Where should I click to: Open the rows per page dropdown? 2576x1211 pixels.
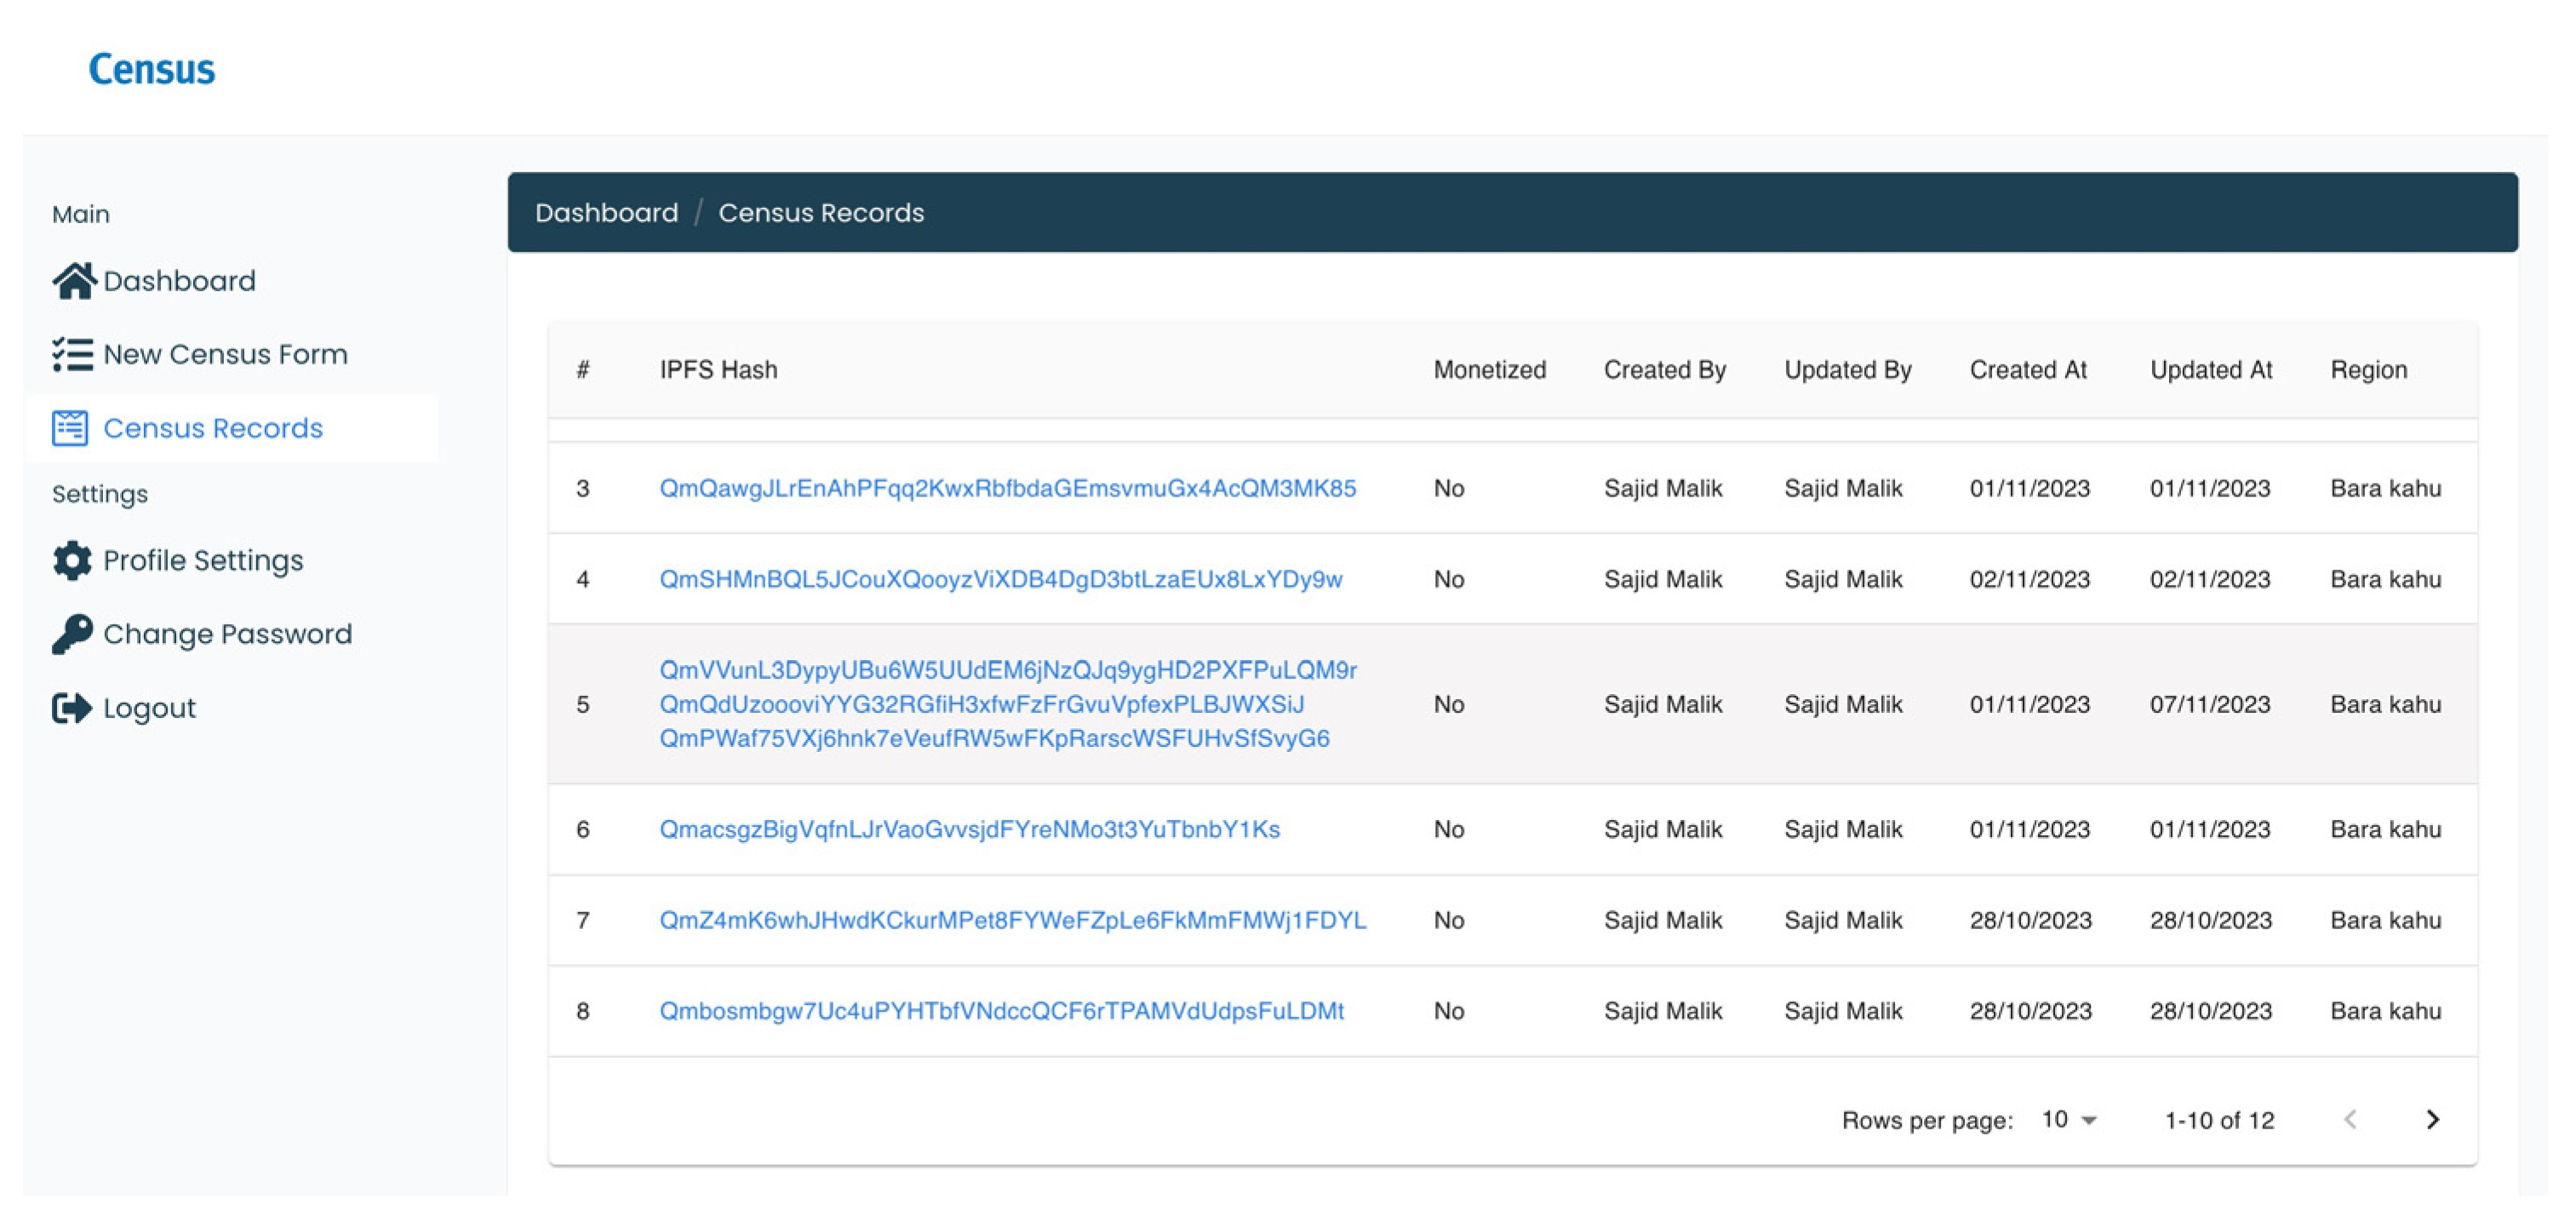pyautogui.click(x=2068, y=1119)
